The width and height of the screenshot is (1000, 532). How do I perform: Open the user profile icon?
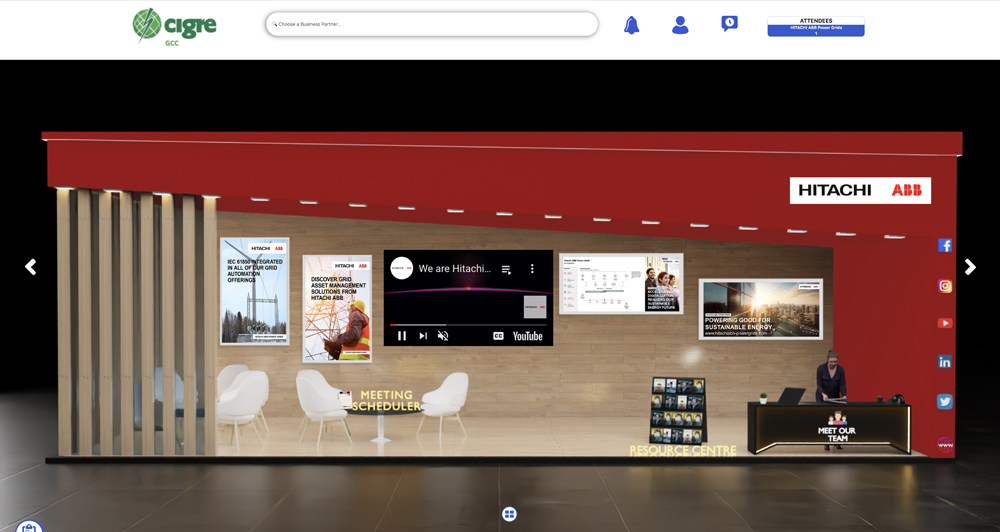(x=680, y=25)
